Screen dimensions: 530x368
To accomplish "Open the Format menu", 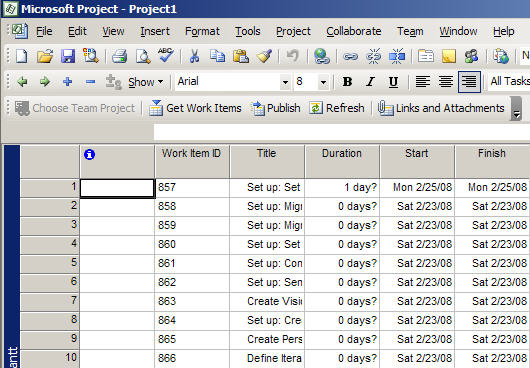I will (202, 31).
